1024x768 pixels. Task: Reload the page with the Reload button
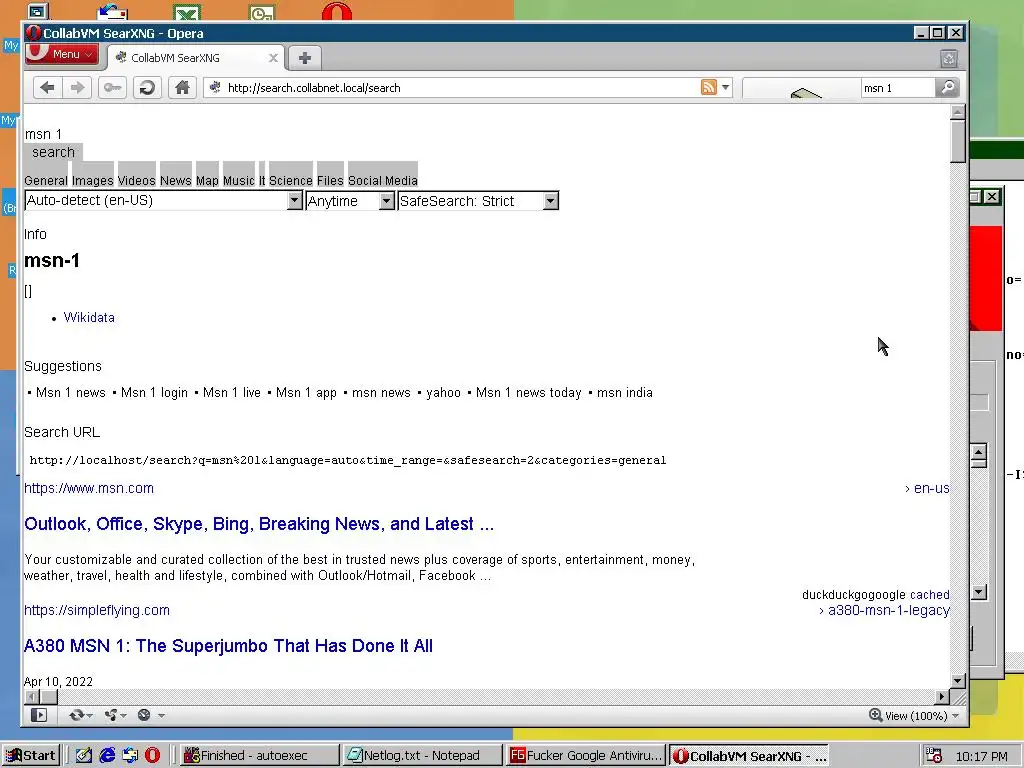pyautogui.click(x=147, y=88)
